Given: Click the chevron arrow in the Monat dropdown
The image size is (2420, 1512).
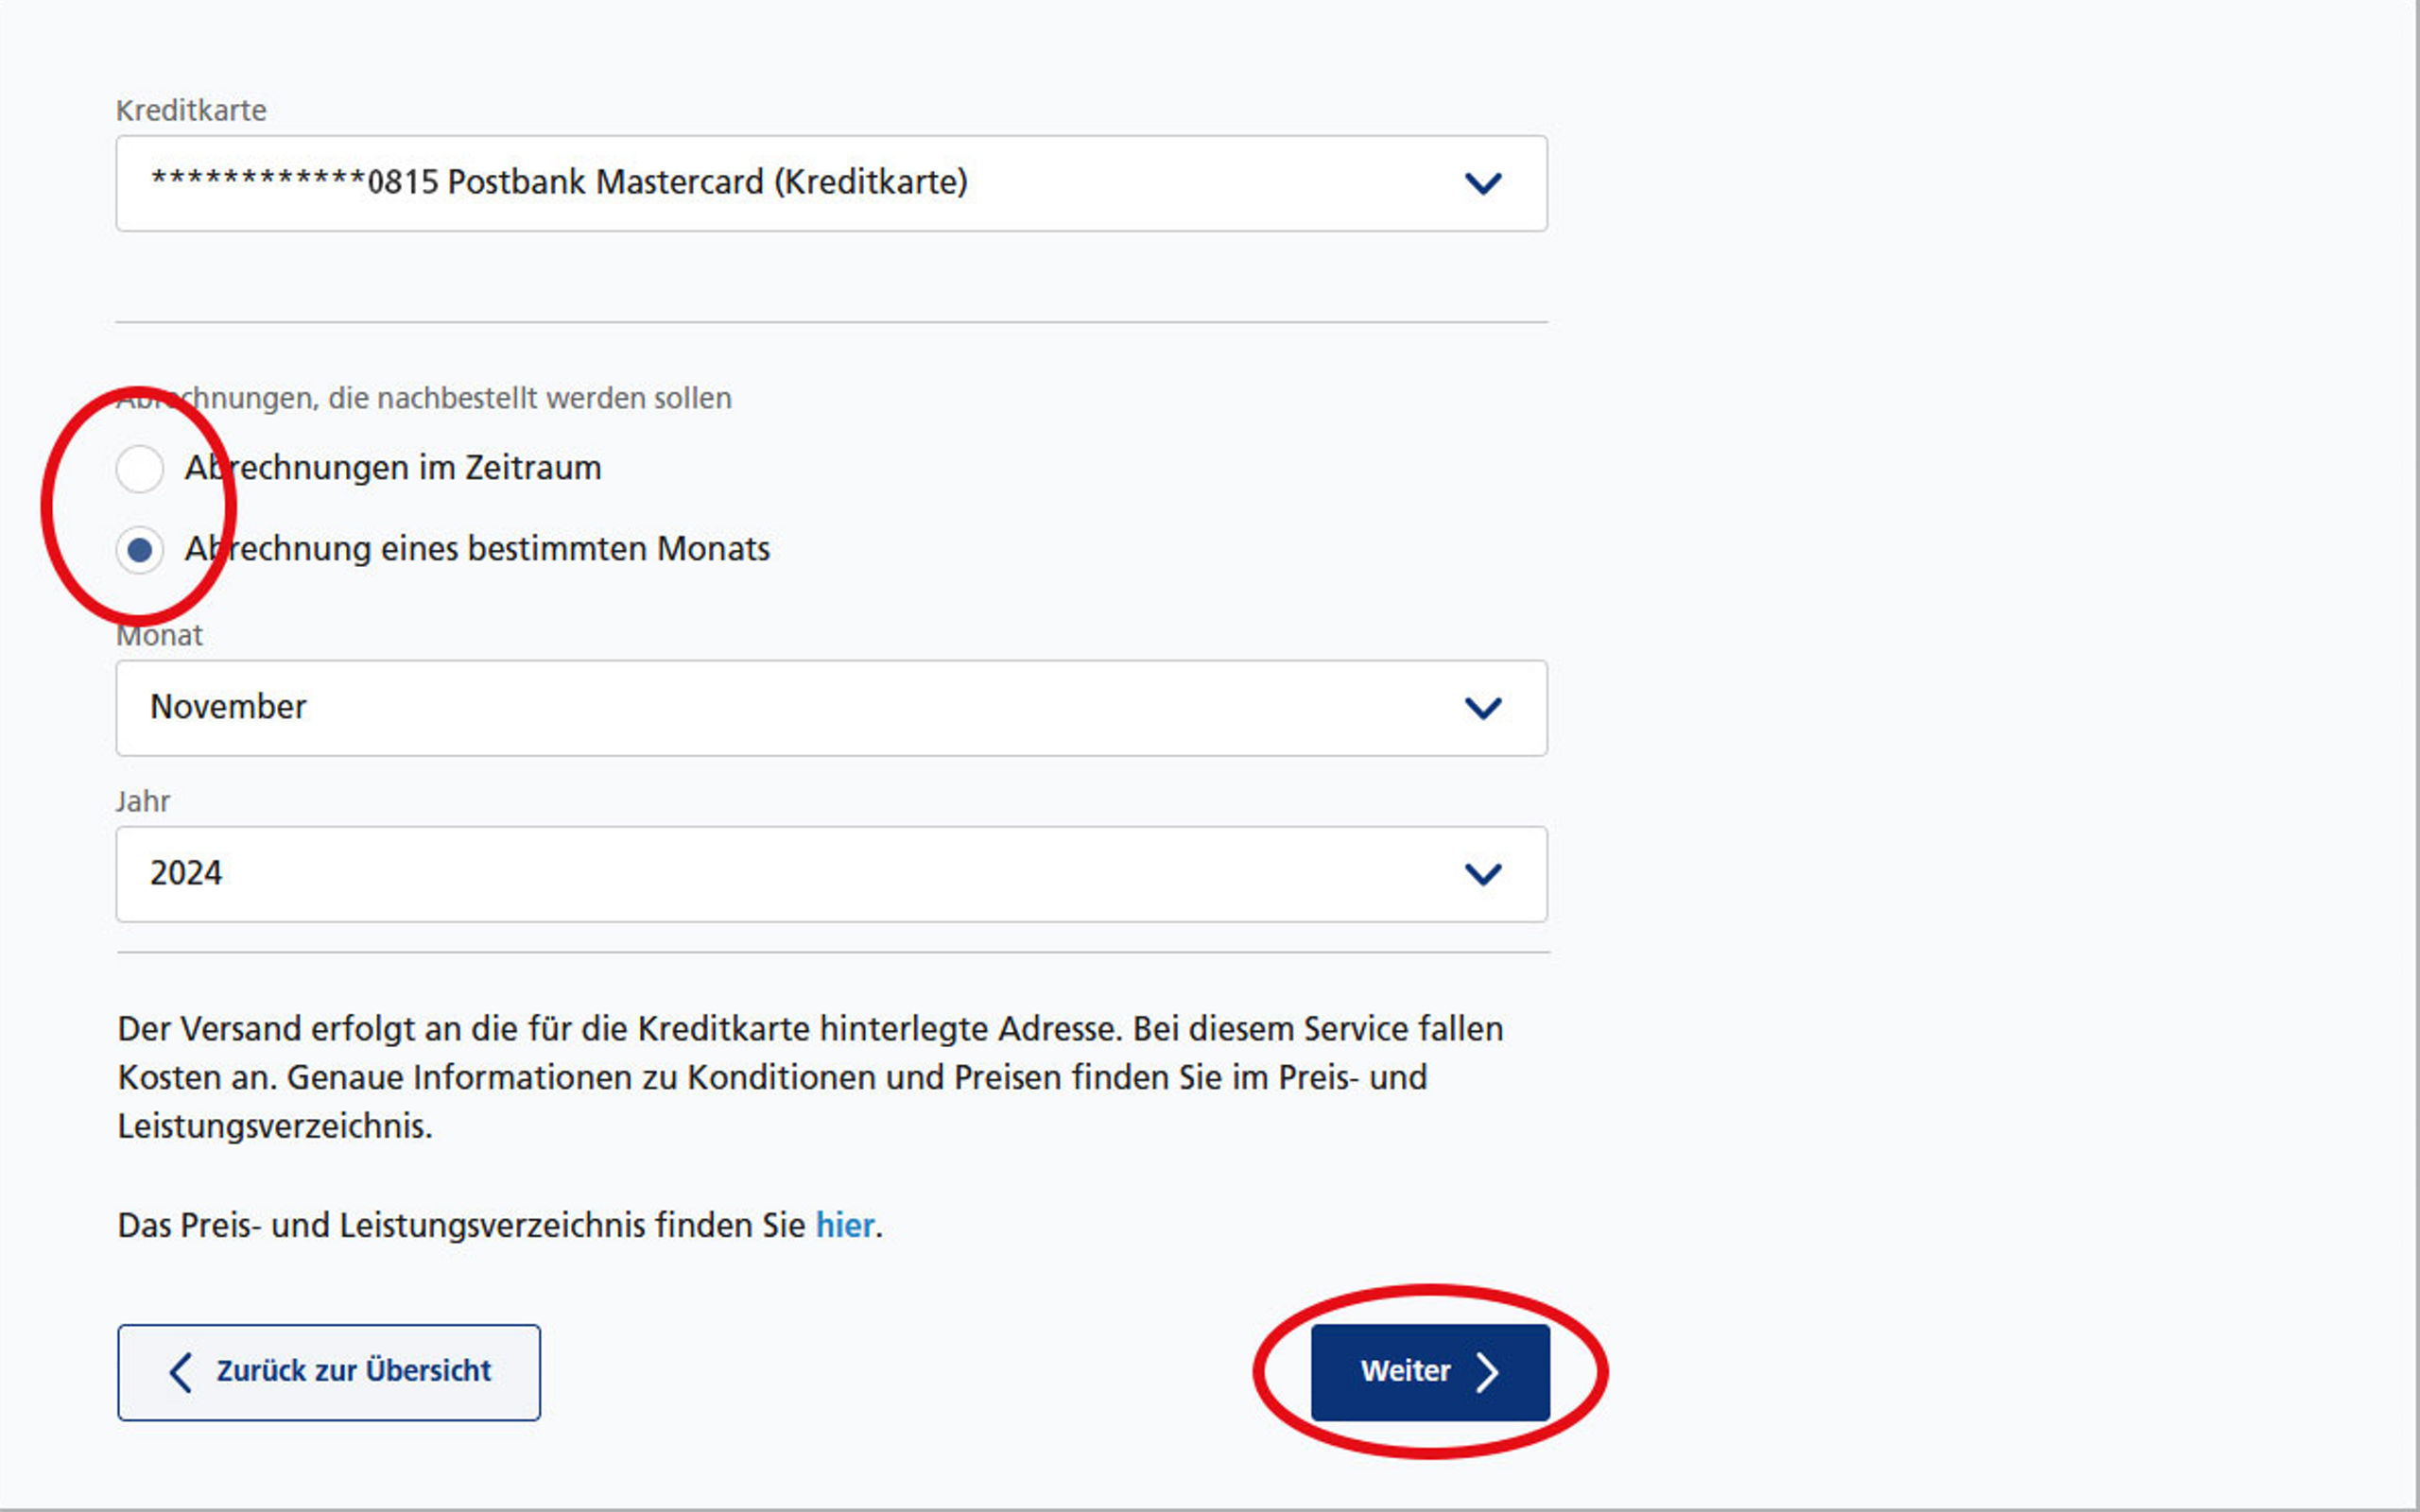Looking at the screenshot, I should (1482, 708).
